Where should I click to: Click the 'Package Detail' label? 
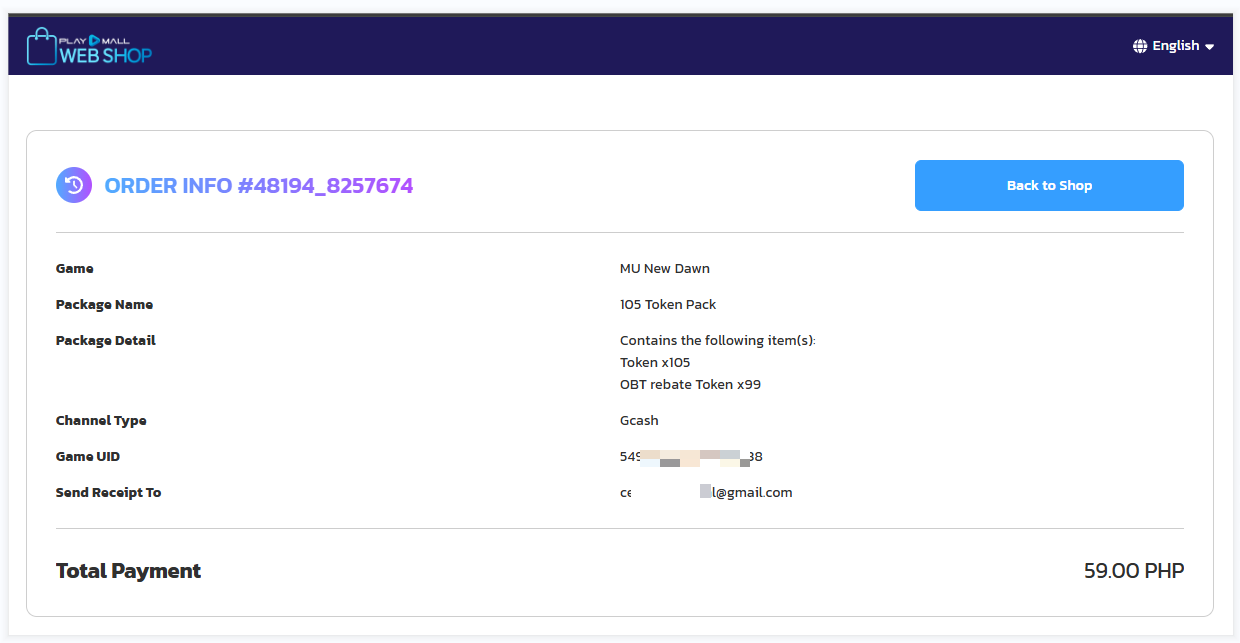106,340
